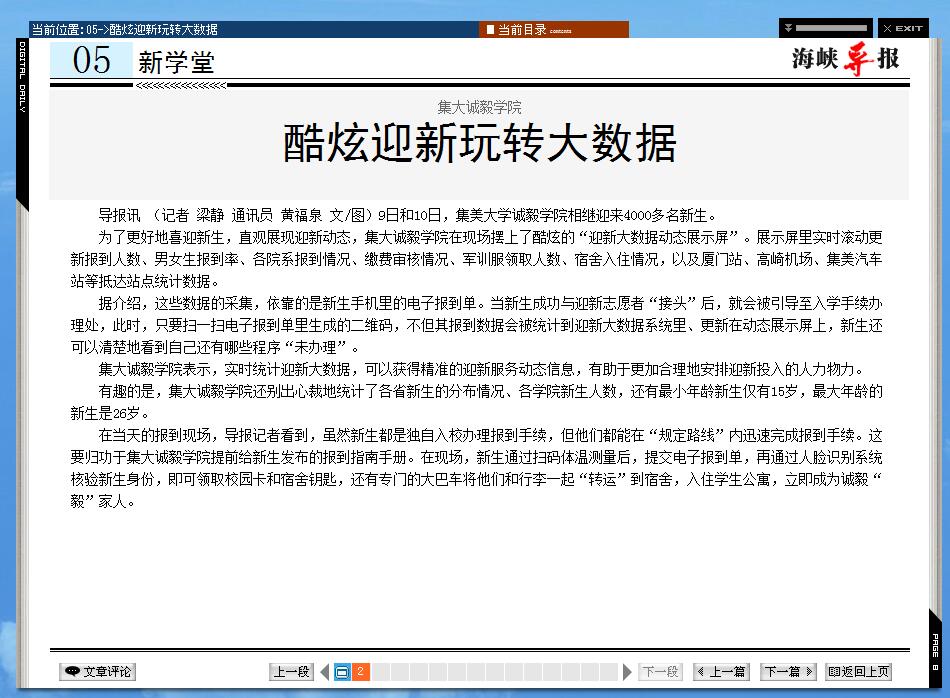Open previous article 上一篇
This screenshot has height=698, width=950.
pyautogui.click(x=722, y=672)
